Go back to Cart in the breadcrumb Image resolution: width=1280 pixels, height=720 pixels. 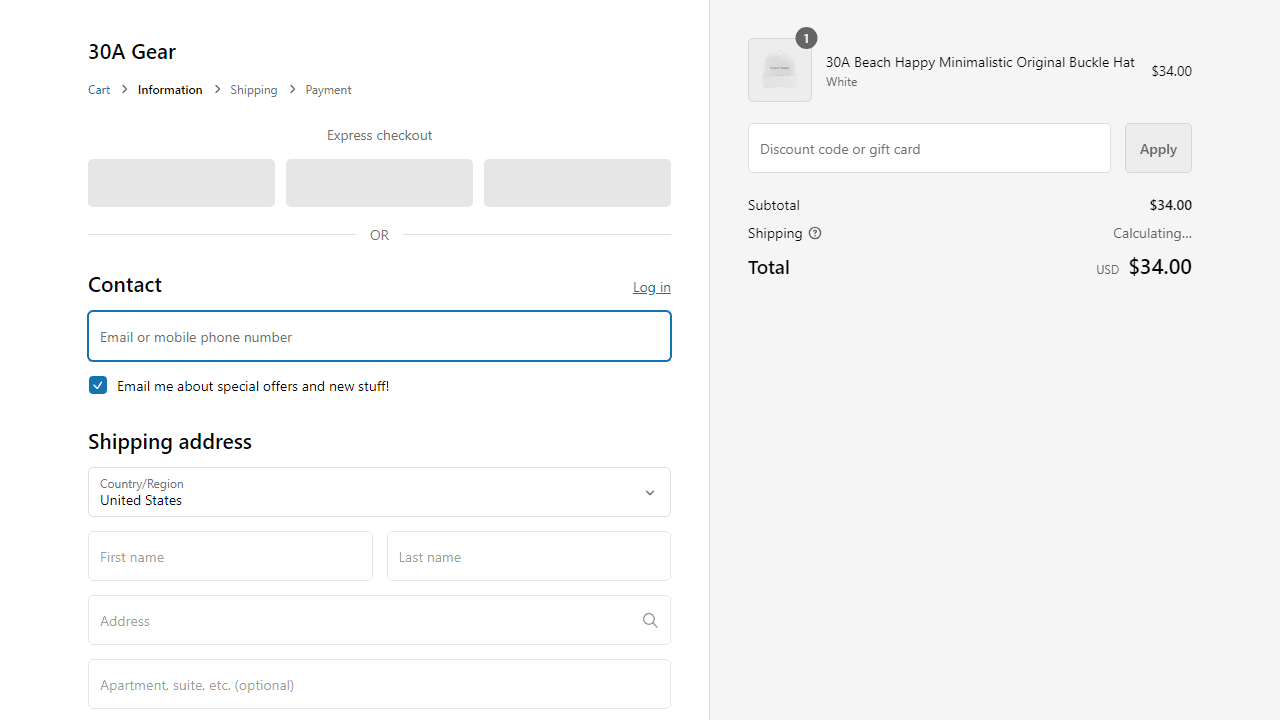99,90
